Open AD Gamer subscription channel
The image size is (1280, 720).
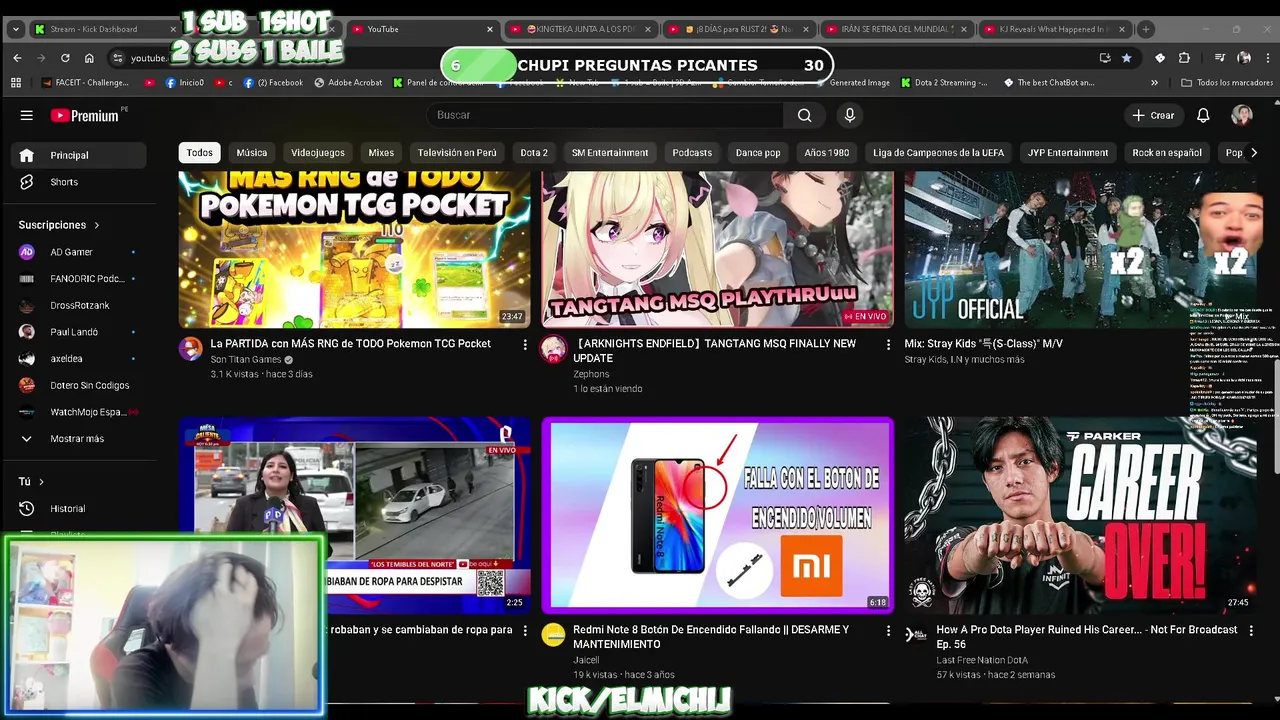click(80, 252)
